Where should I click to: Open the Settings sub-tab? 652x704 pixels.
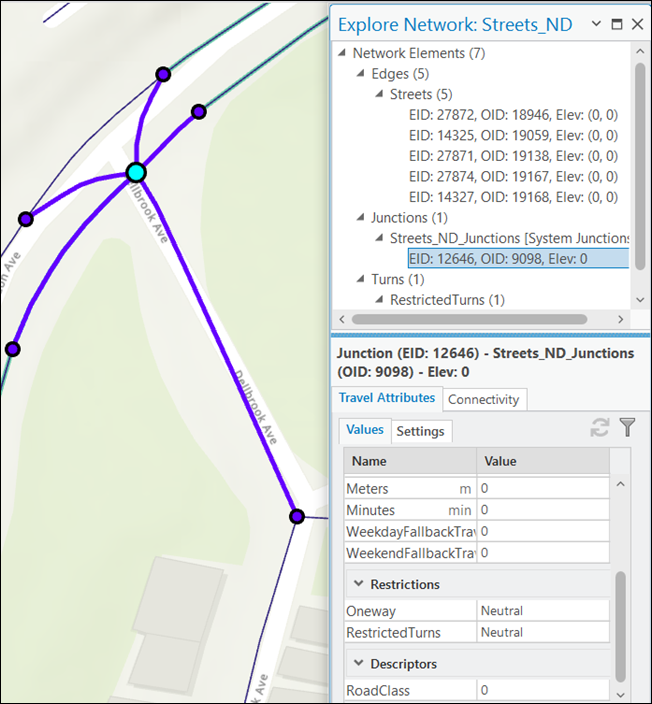pos(420,431)
